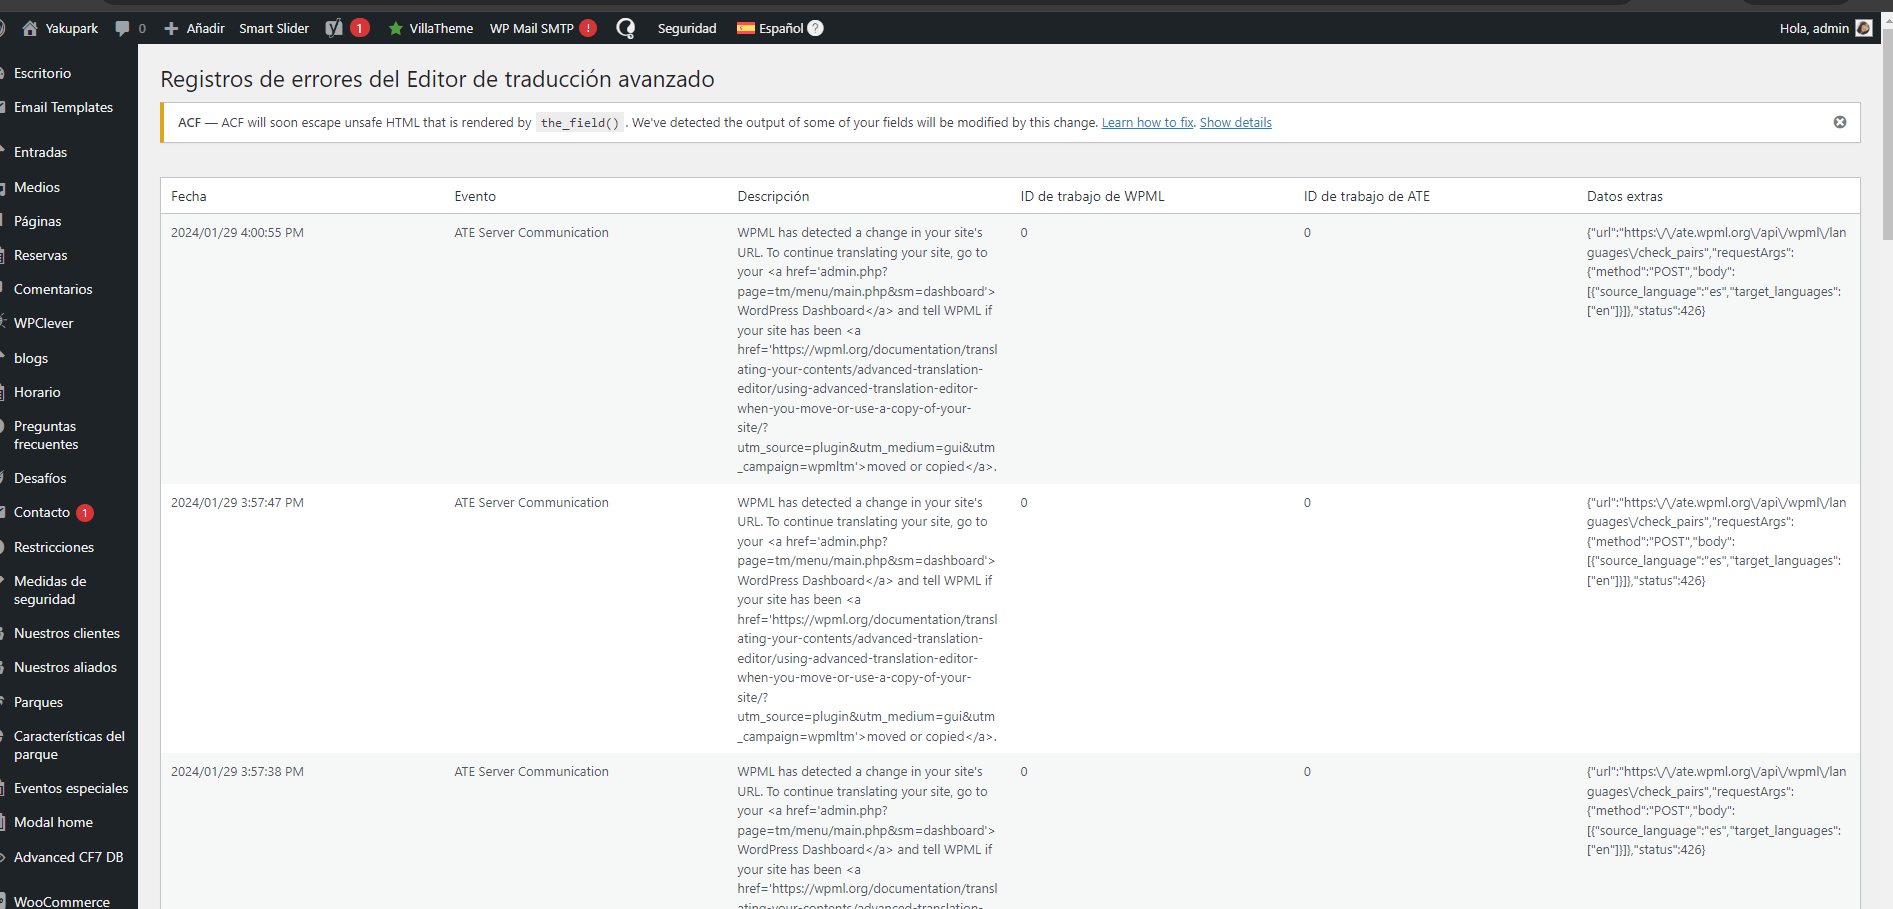
Task: Follow the Learn how to fix link
Action: click(x=1147, y=123)
